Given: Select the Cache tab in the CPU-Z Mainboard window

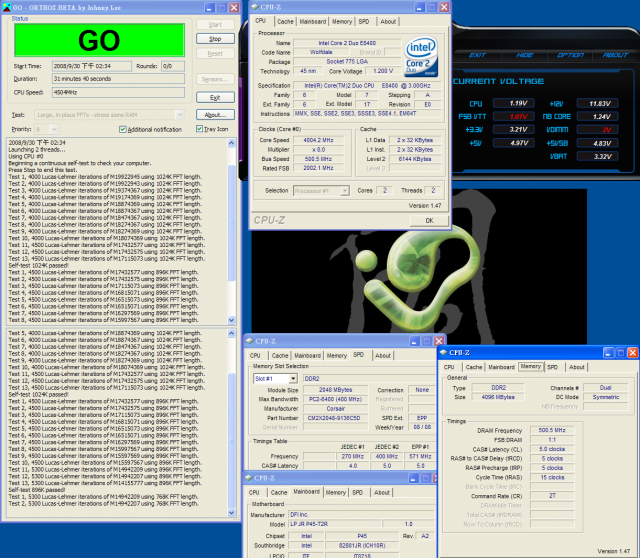Looking at the screenshot, I should click(279, 493).
